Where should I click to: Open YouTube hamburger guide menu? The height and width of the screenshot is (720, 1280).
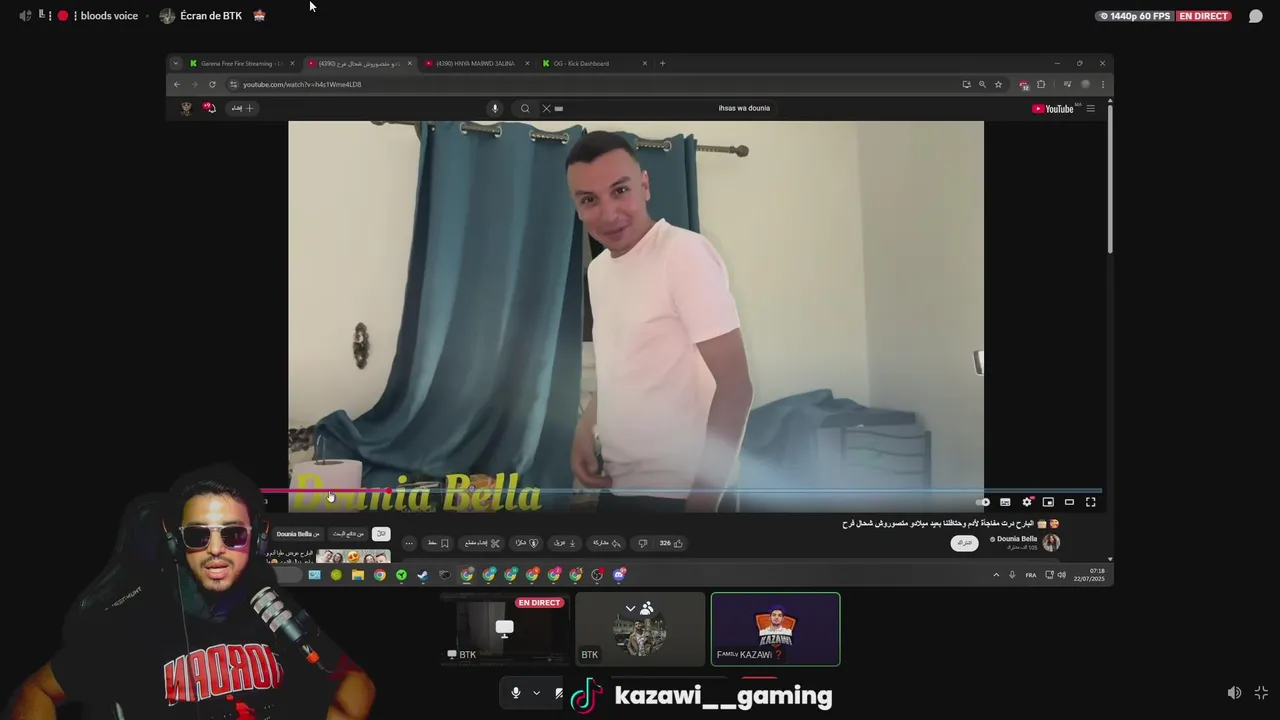pyautogui.click(x=1091, y=108)
